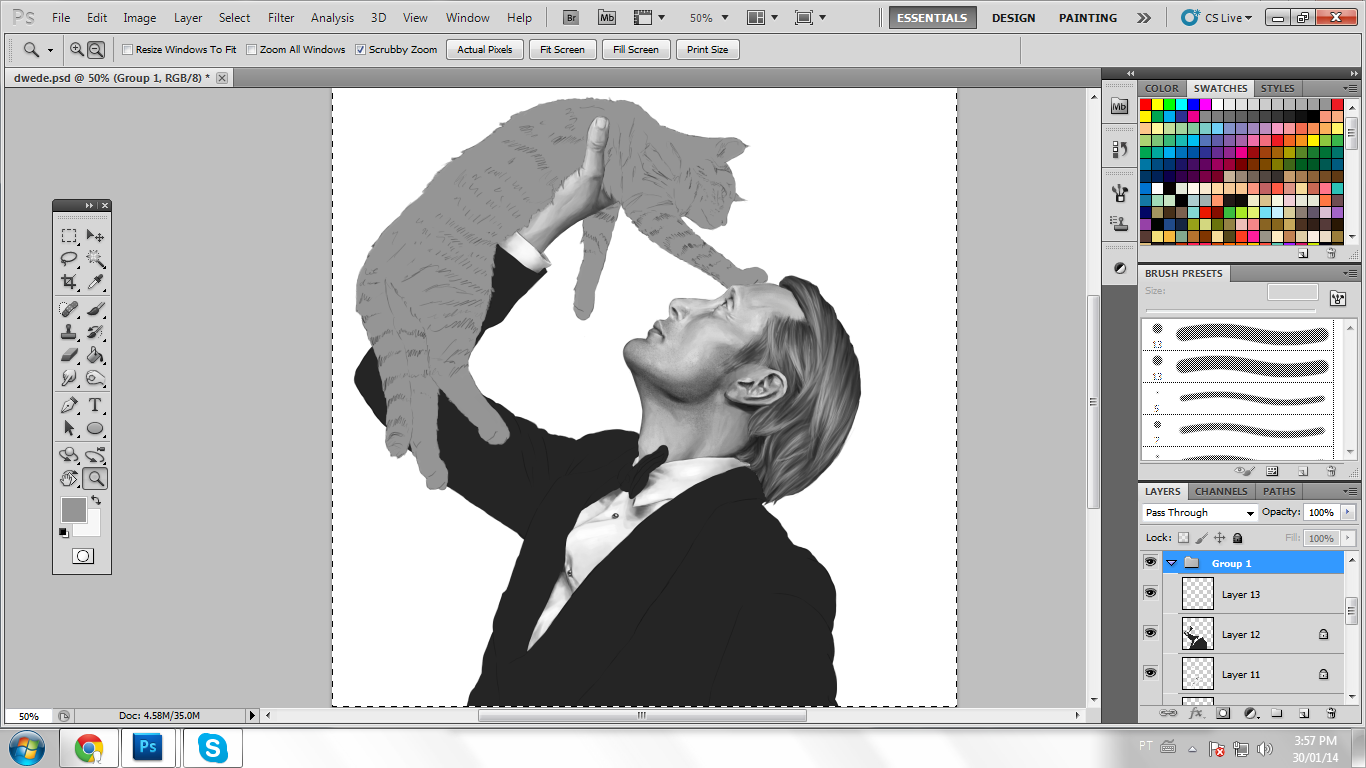Open the Opacity slider arrow
The image size is (1366, 768).
(x=1347, y=512)
